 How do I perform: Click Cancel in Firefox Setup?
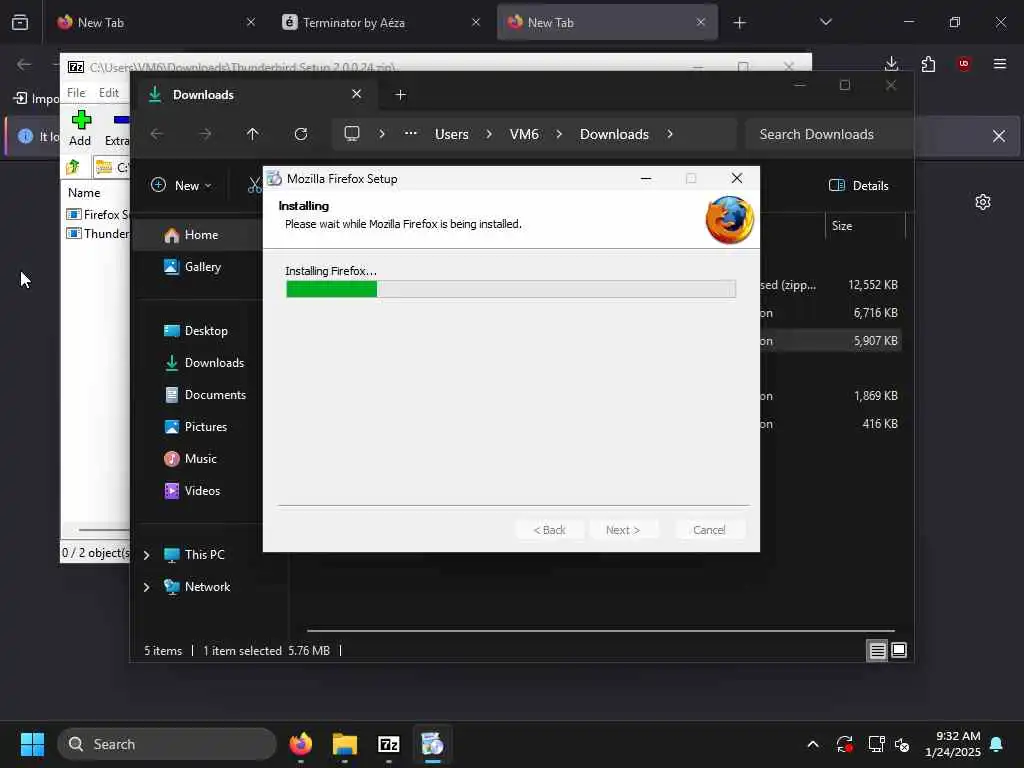(x=709, y=530)
